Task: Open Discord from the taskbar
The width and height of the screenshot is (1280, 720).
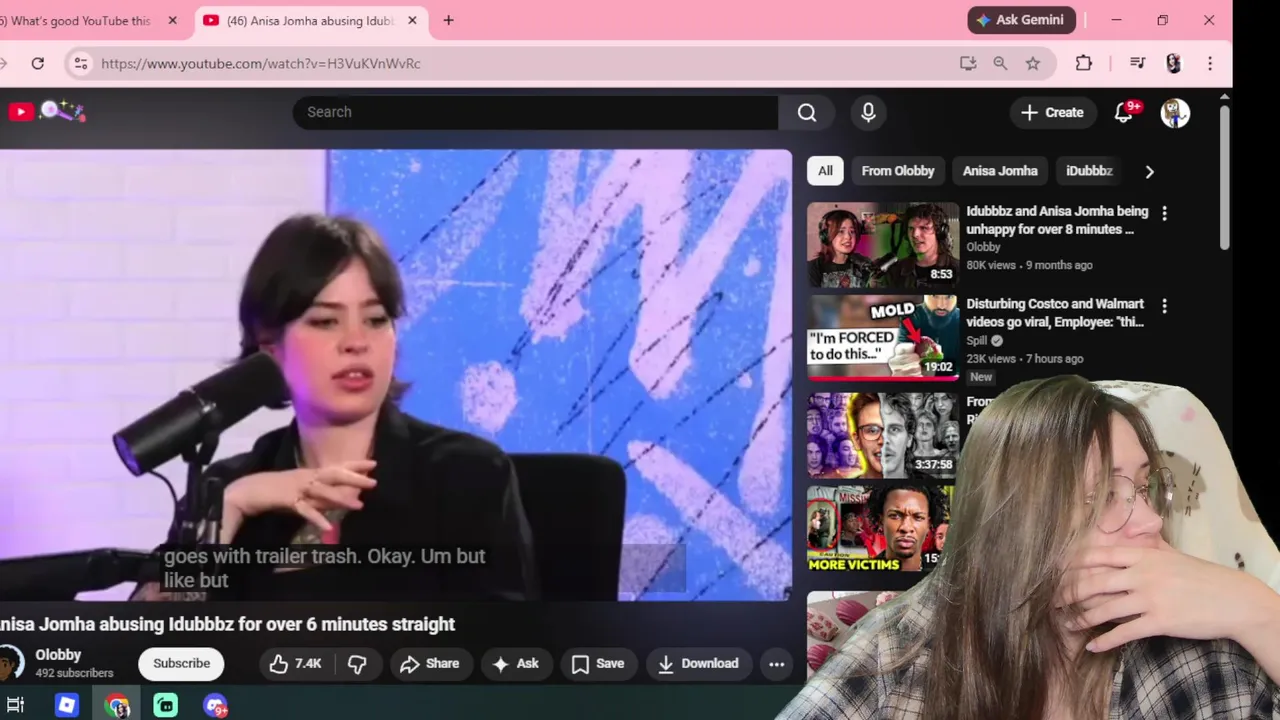Action: click(215, 706)
